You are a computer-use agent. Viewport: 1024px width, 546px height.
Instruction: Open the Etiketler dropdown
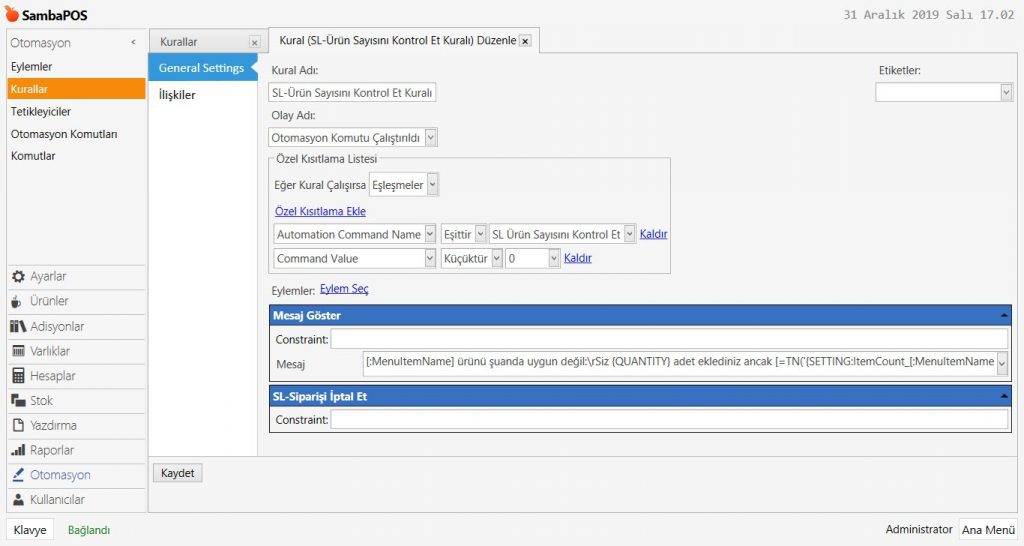click(1006, 92)
